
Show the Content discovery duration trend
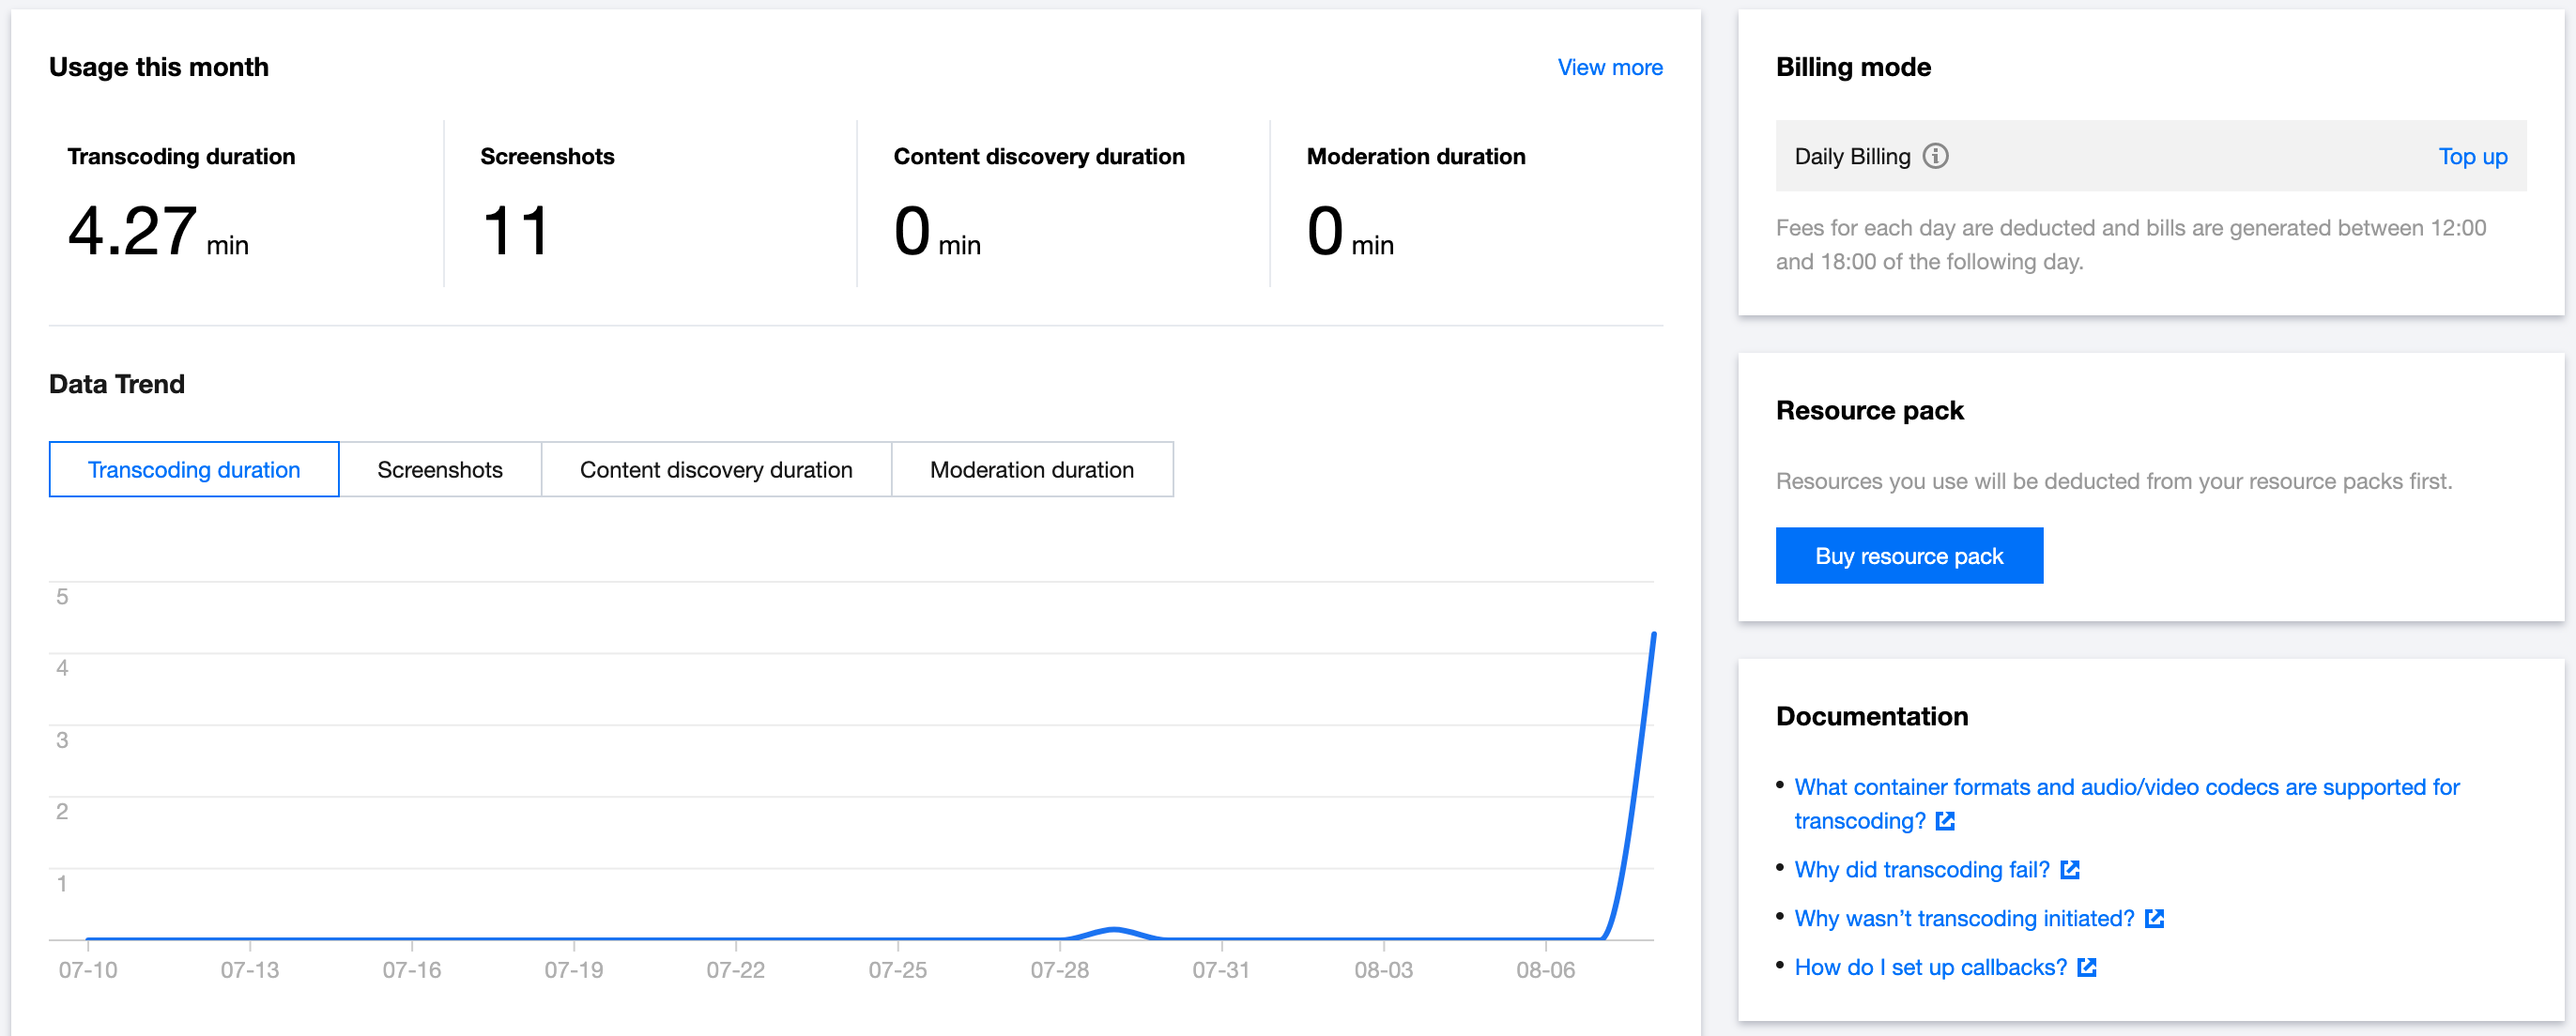716,470
